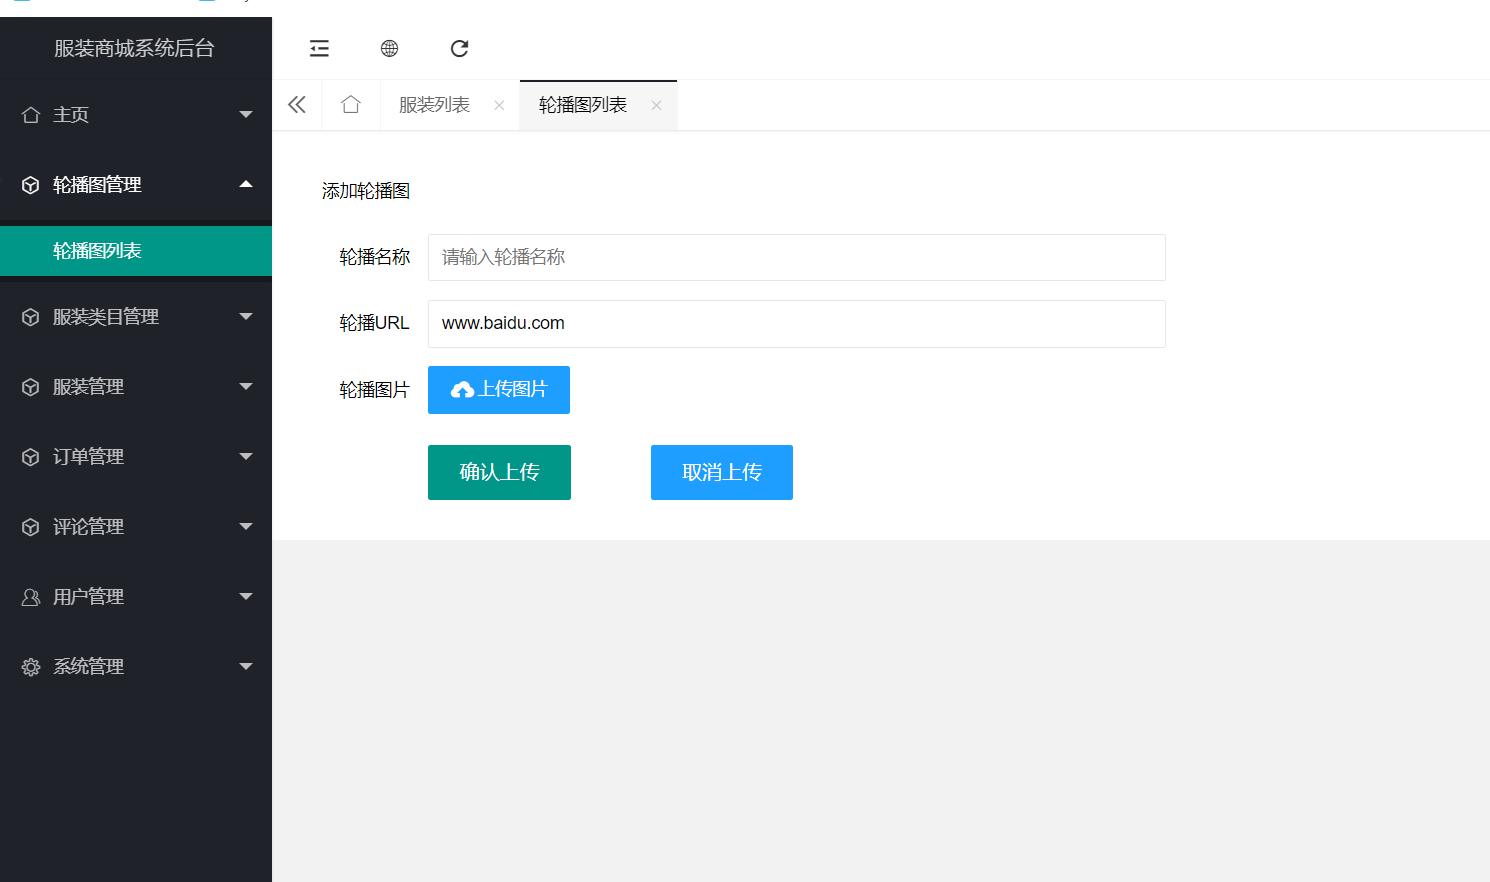Image resolution: width=1490 pixels, height=882 pixels.
Task: Click the double-left arrow tab scroll icon
Action: coord(297,105)
